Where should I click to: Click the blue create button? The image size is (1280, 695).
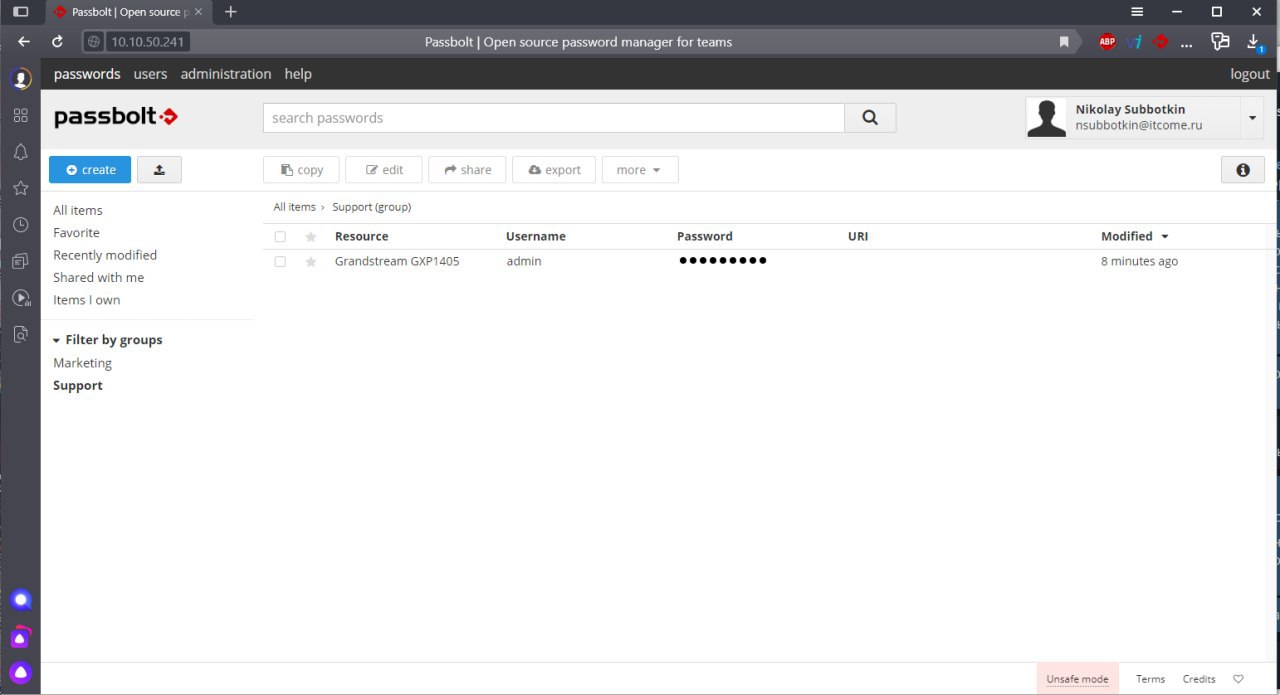point(90,170)
